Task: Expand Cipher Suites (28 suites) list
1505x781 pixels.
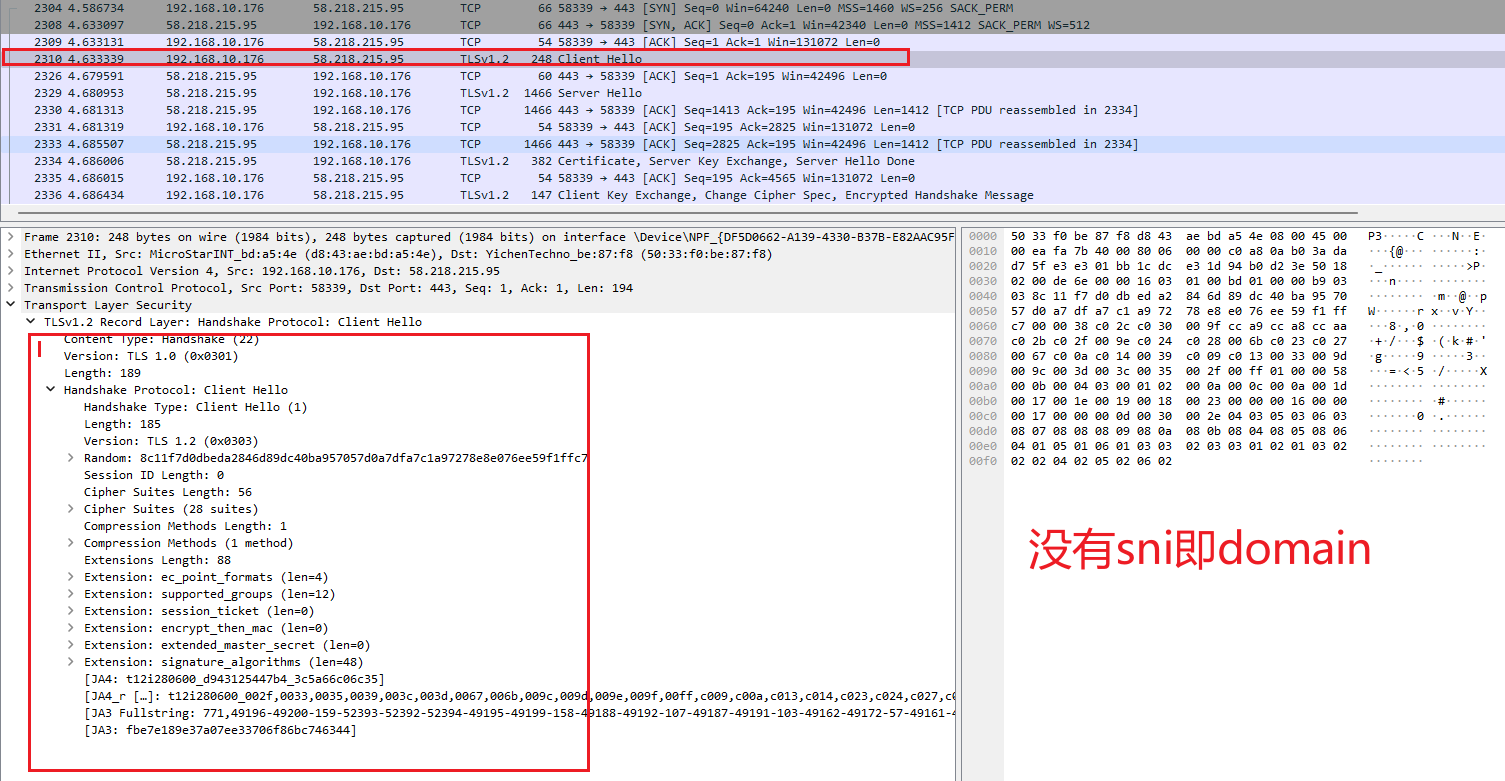Action: pos(70,509)
